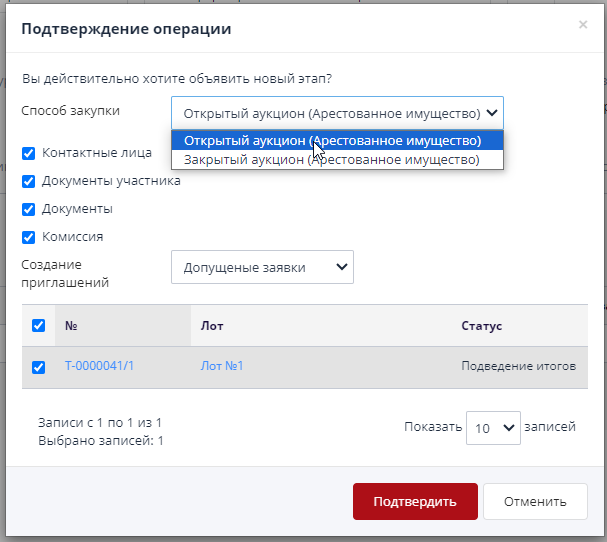Open the T-0000041/1 link
The height and width of the screenshot is (542, 607).
click(x=99, y=366)
